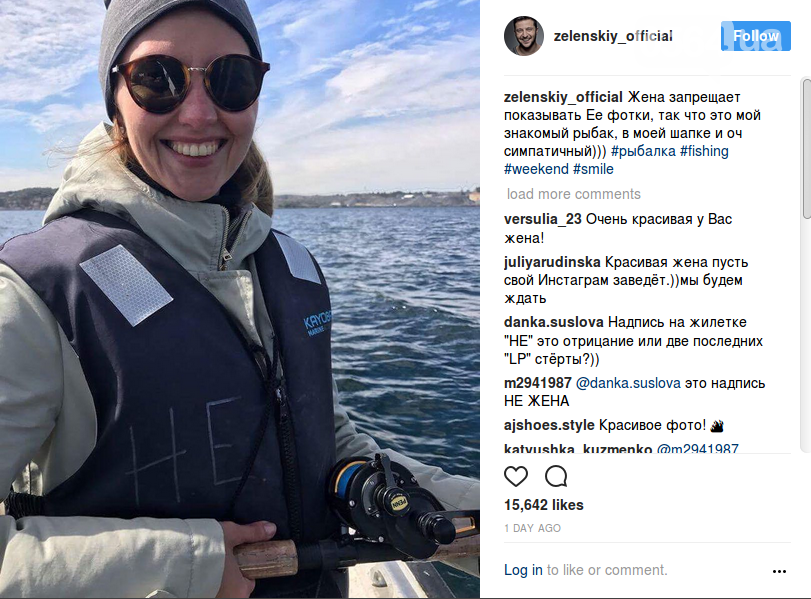View the 15,642 likes list
Screen dimensions: 811x599
544,505
